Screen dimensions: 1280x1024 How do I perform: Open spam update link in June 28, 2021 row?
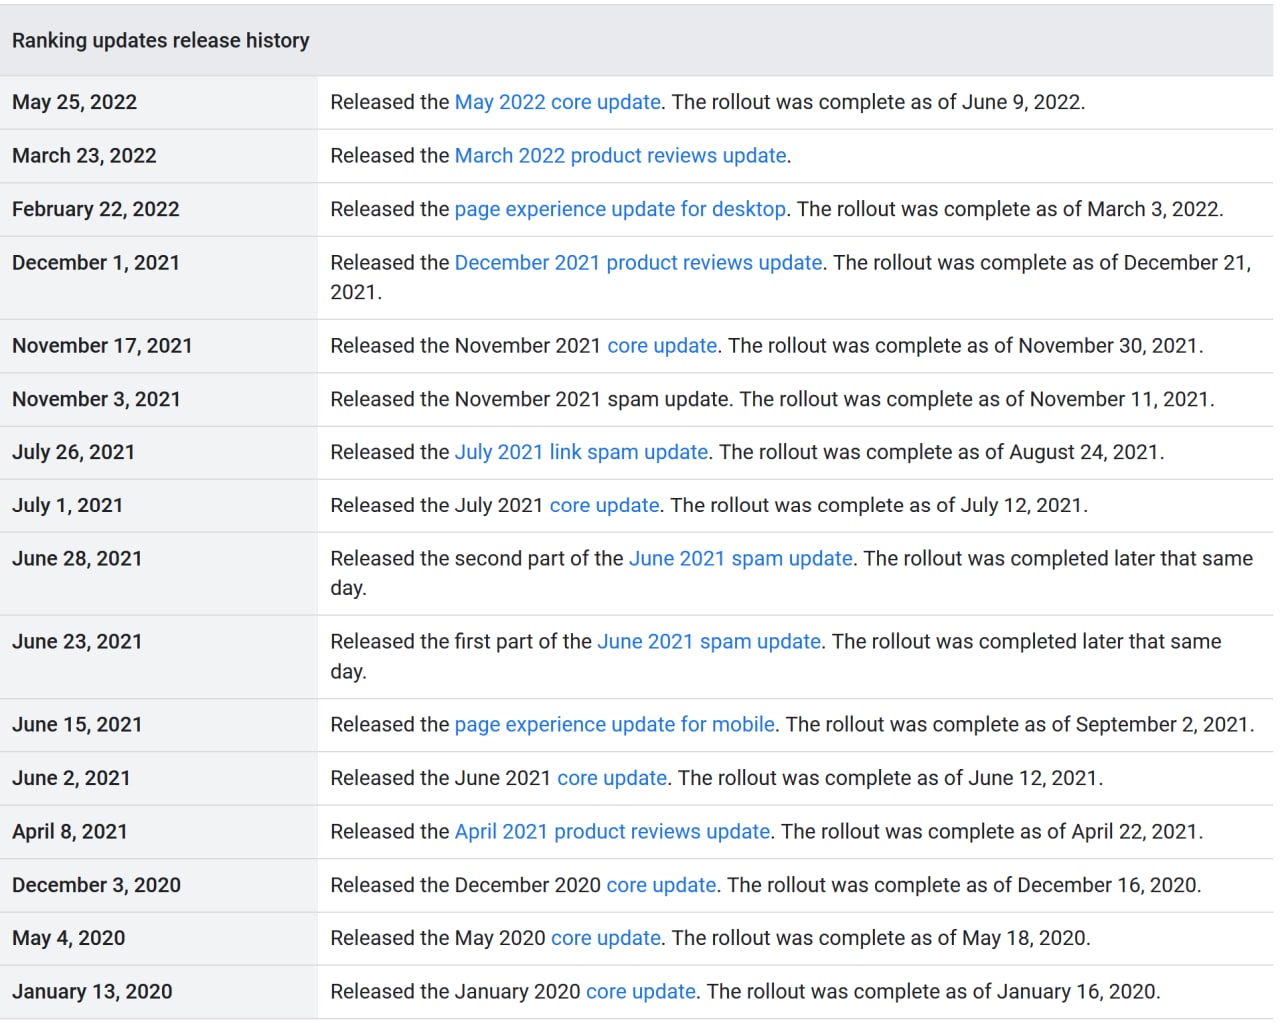point(740,558)
